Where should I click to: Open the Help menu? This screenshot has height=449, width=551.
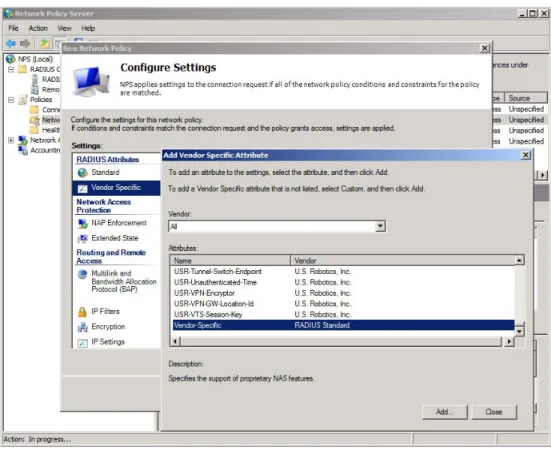(x=88, y=28)
